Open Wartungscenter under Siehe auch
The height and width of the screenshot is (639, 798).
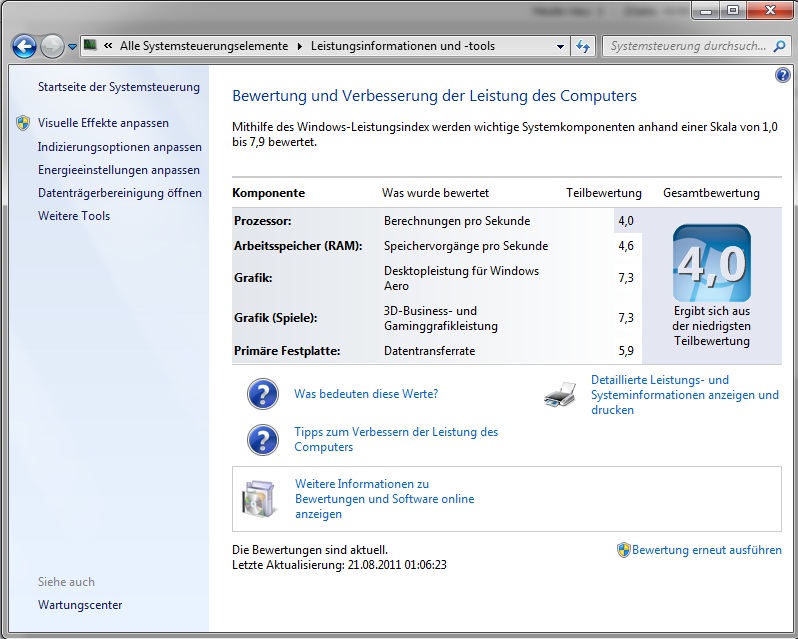[x=80, y=605]
